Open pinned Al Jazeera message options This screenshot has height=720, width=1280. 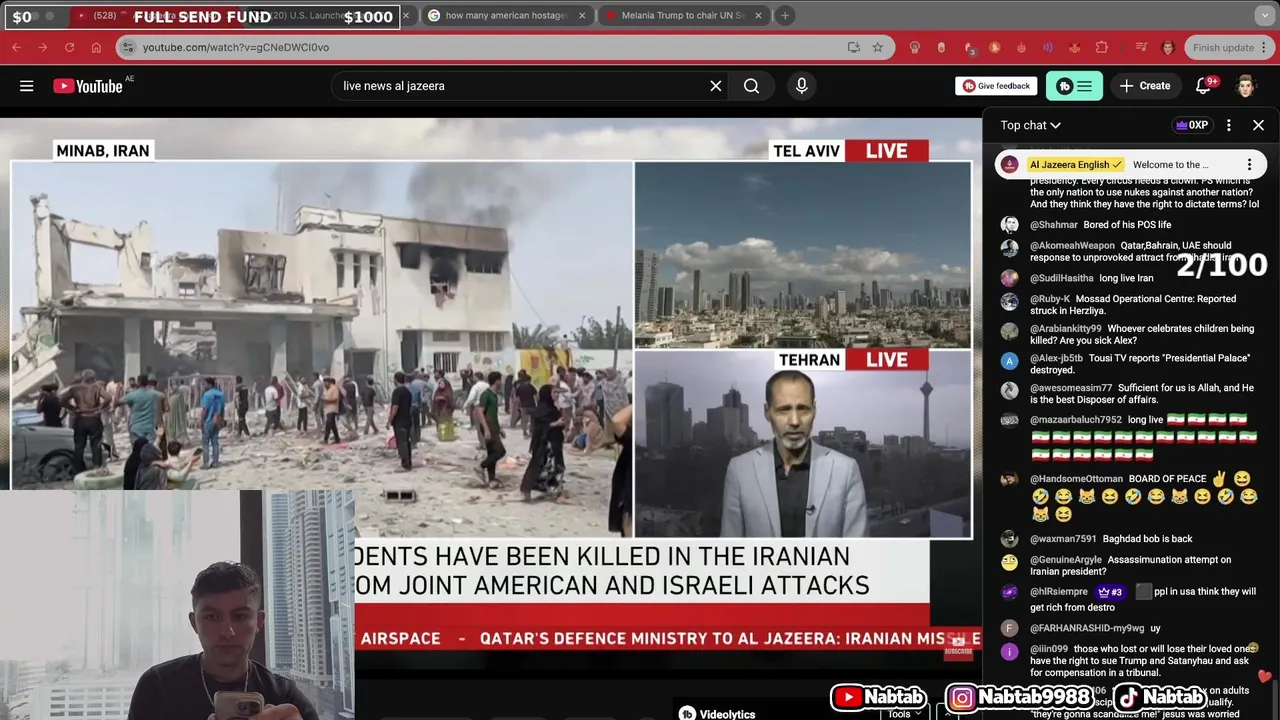1249,164
